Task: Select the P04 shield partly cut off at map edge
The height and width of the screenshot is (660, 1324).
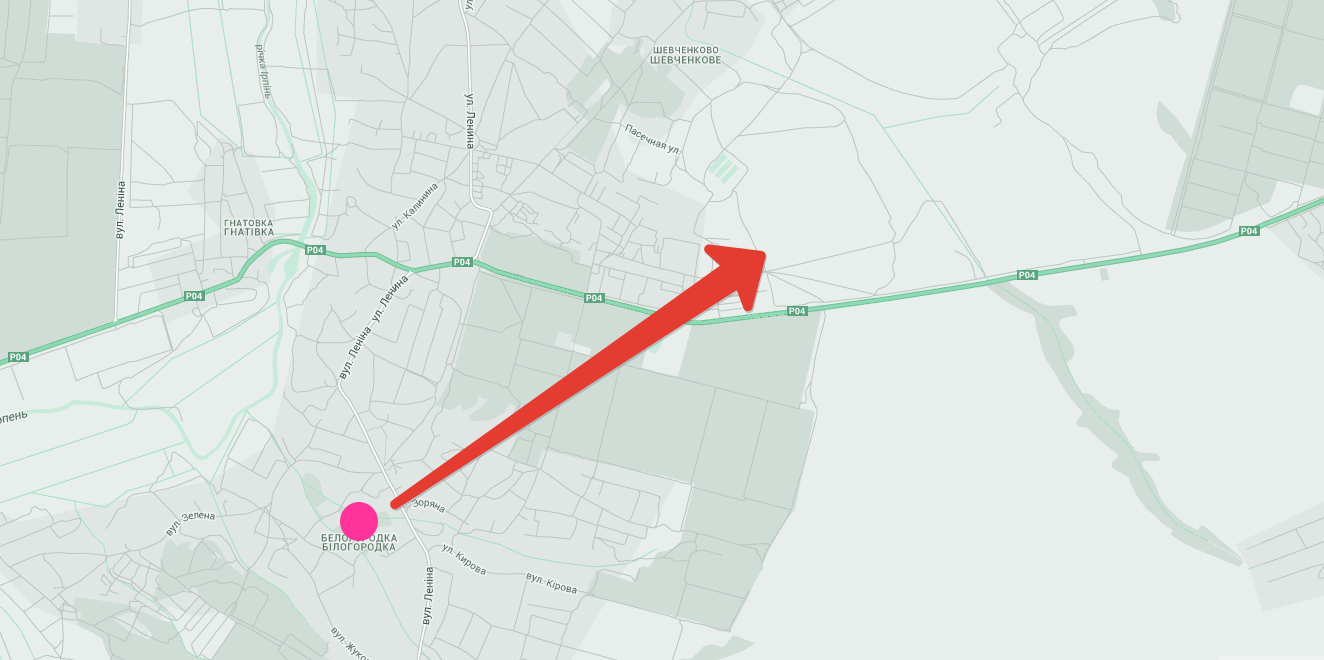Action: pyautogui.click(x=17, y=357)
